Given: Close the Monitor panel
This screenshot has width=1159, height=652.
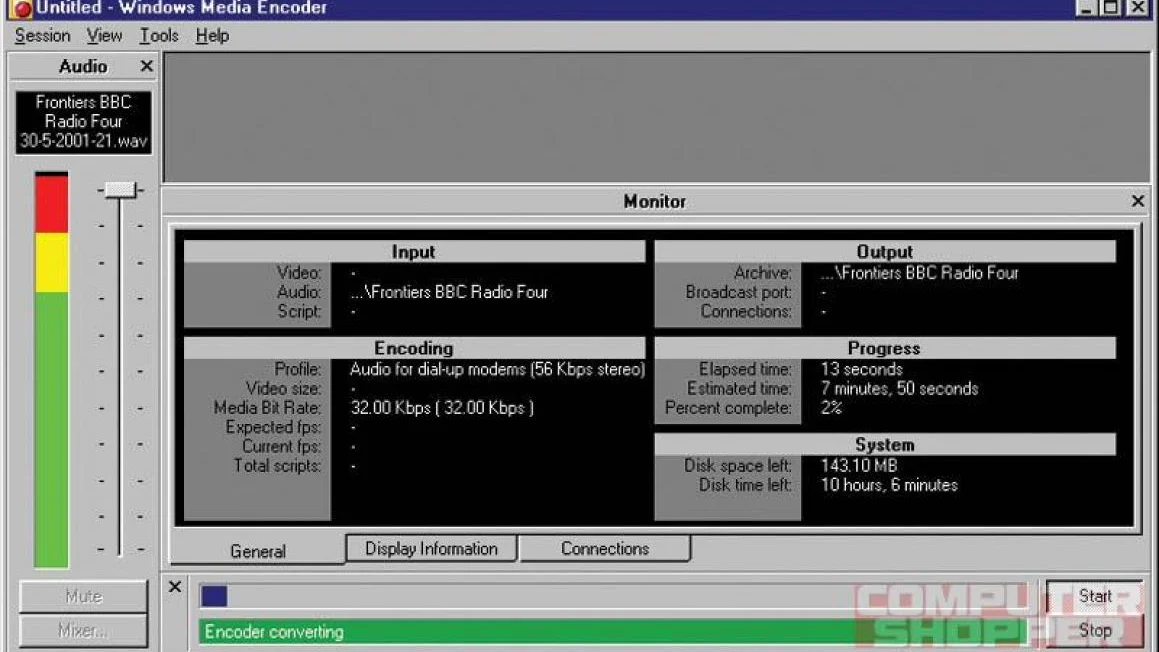Looking at the screenshot, I should coord(1137,201).
